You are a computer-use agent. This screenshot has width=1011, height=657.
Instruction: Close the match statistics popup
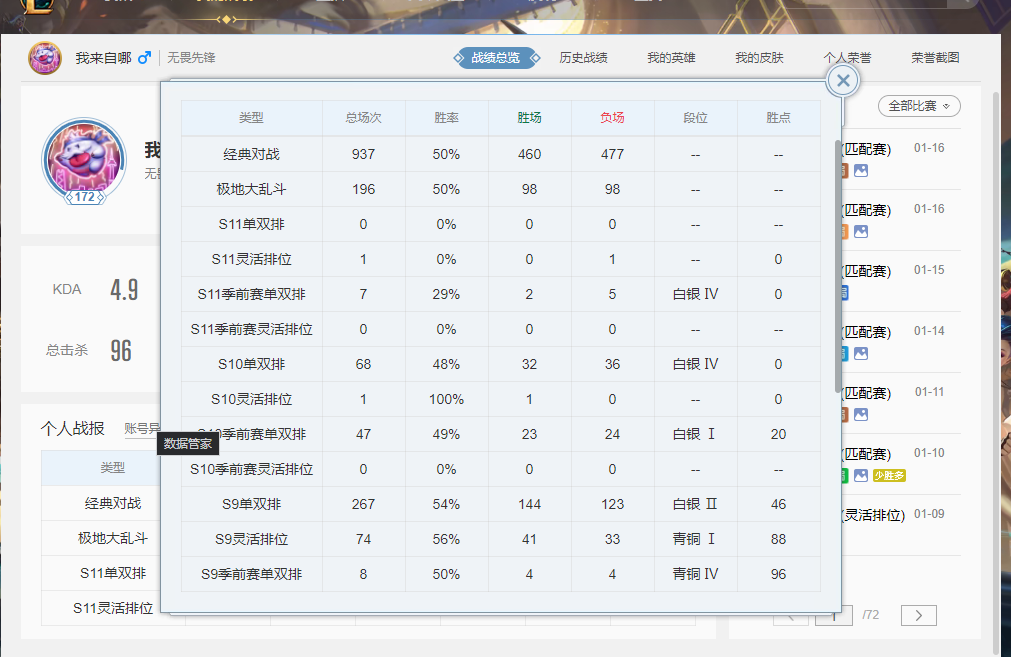click(x=843, y=81)
